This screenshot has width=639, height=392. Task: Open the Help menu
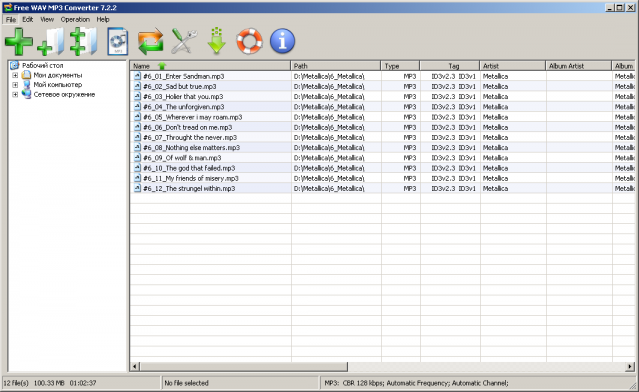(x=103, y=20)
